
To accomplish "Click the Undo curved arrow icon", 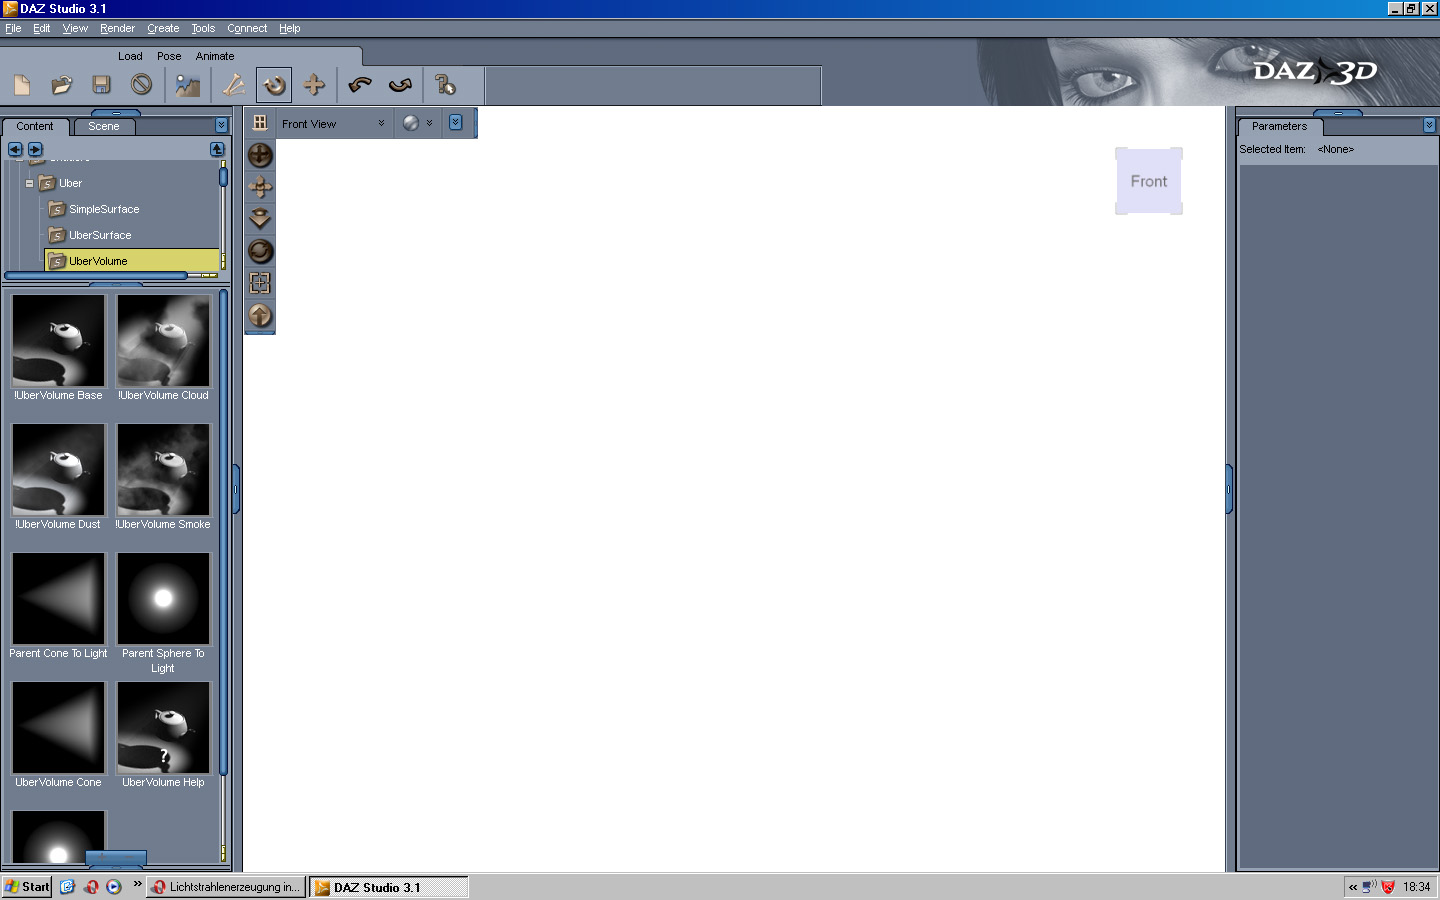I will click(360, 85).
